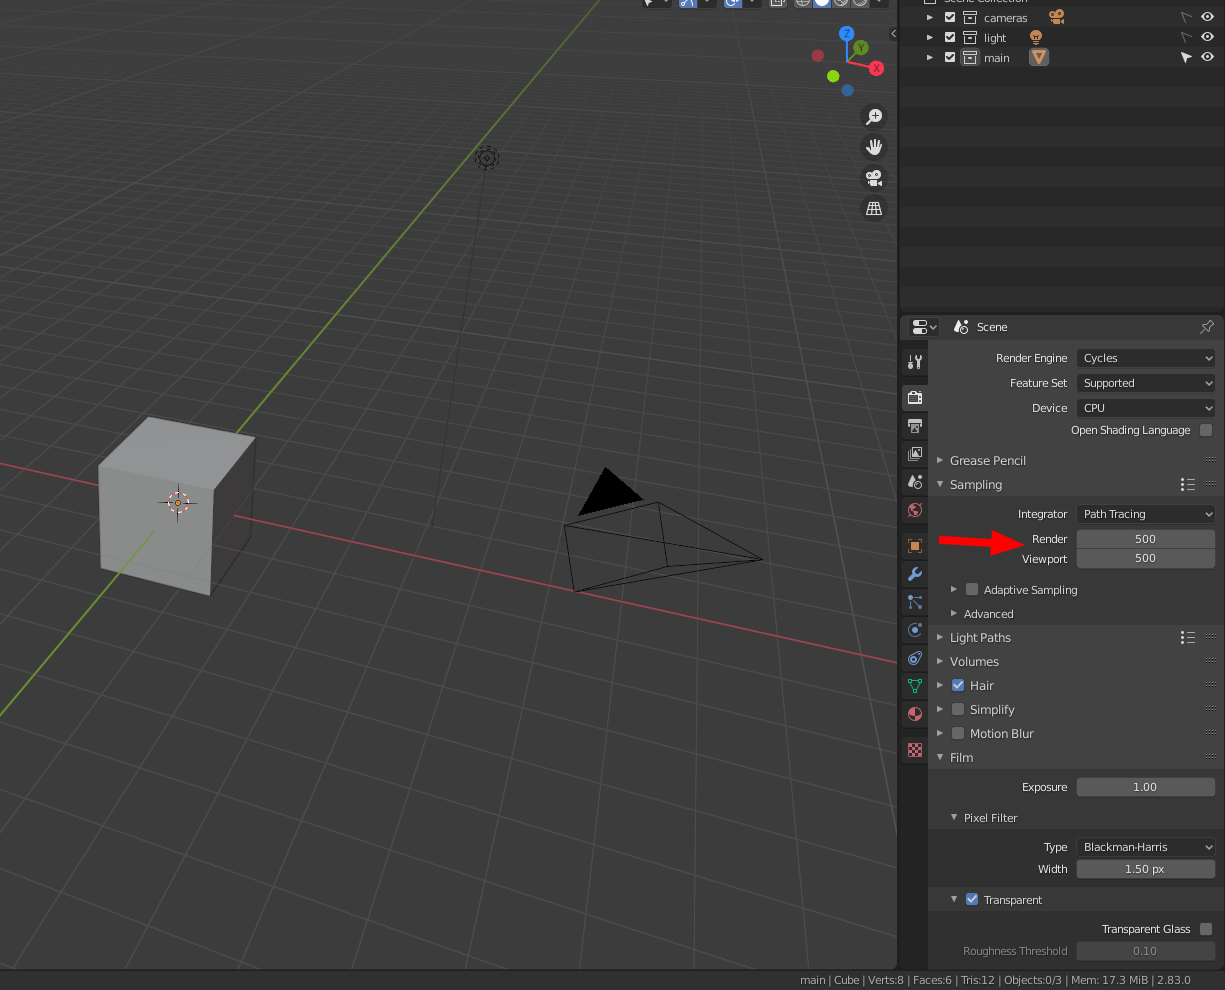The width and height of the screenshot is (1225, 990).
Task: Hide the main collection with eye icon
Action: pos(1207,57)
